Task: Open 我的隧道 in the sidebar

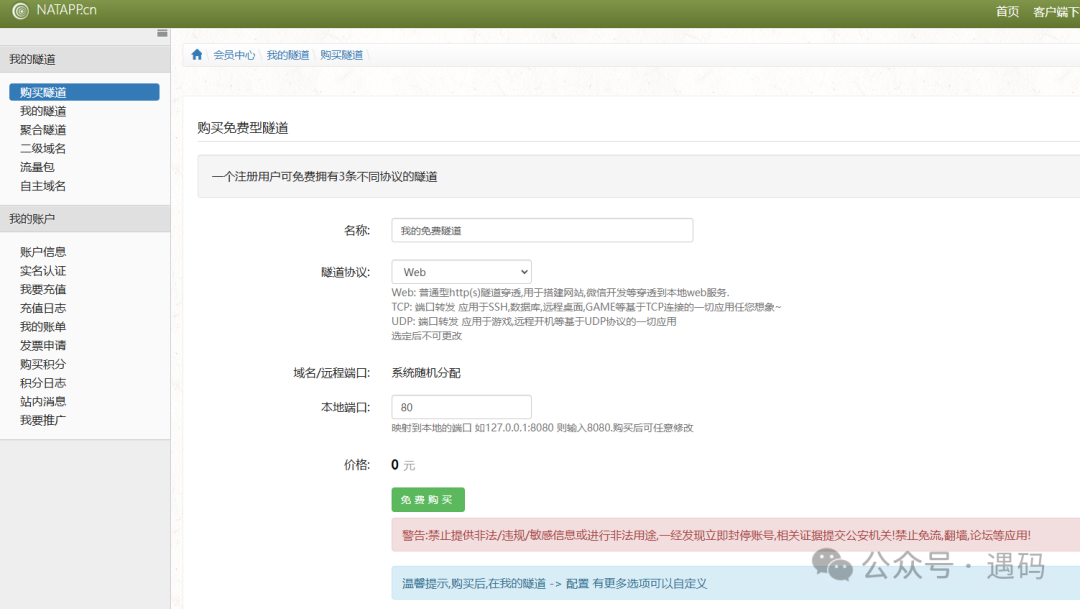Action: (43, 111)
